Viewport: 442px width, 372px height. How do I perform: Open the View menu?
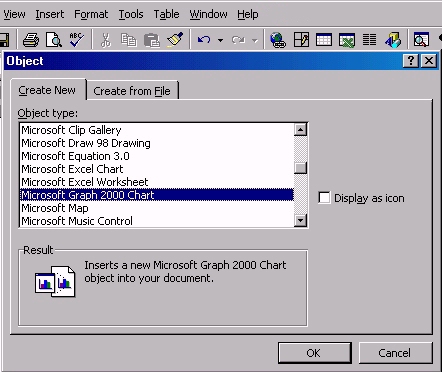[x=14, y=14]
